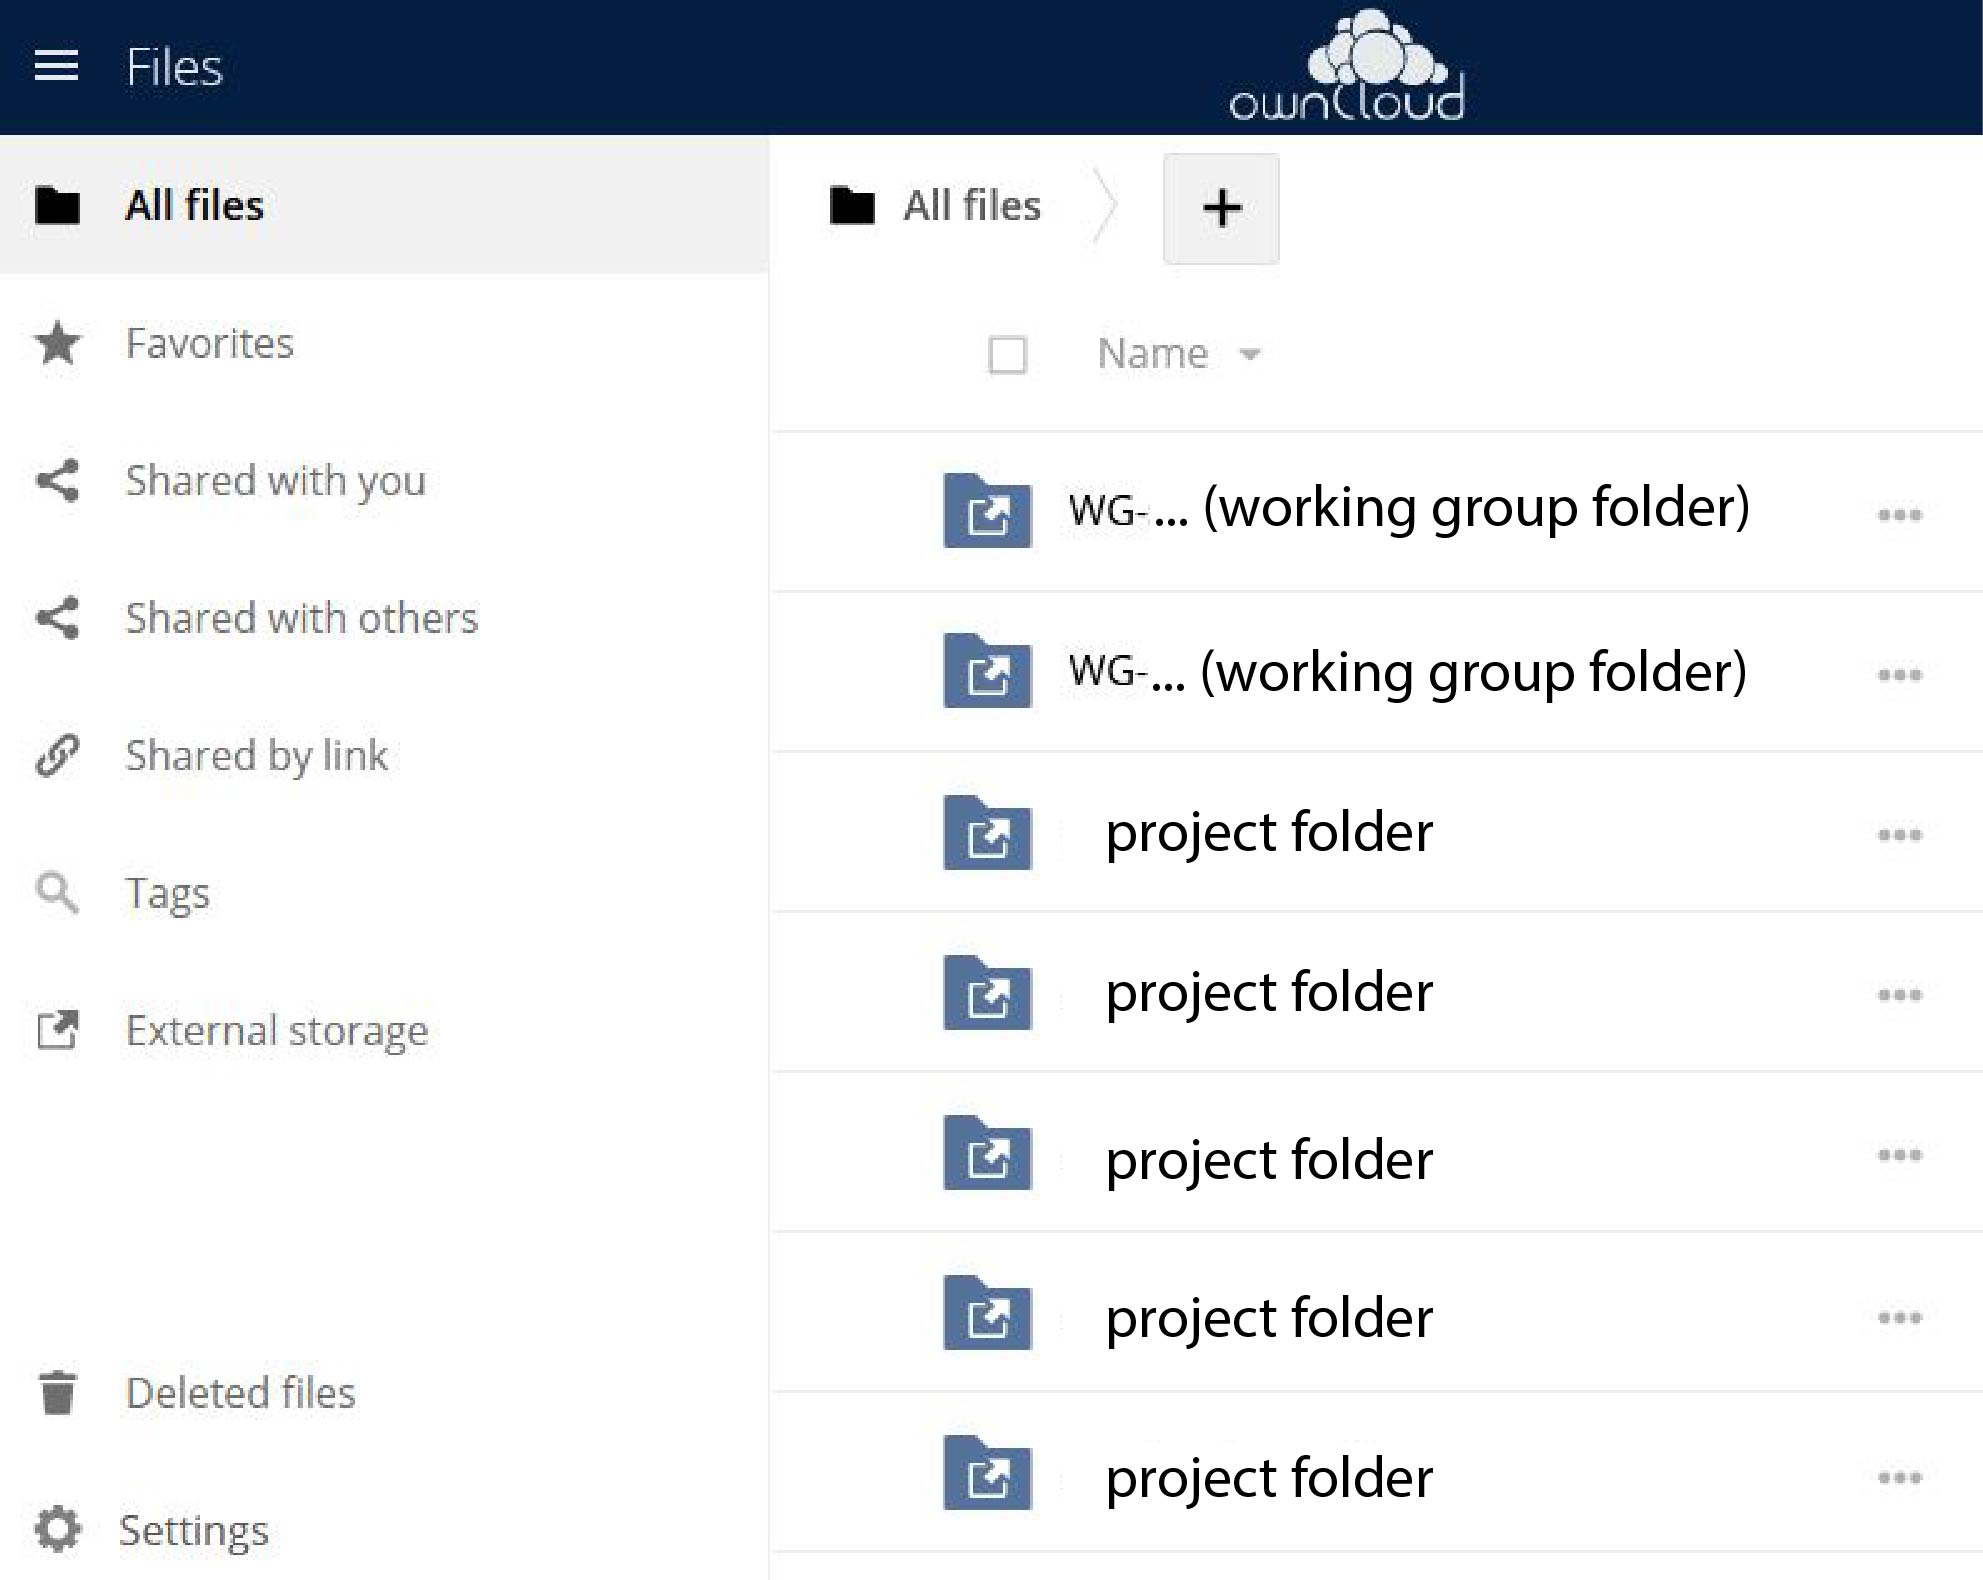1983x1580 pixels.
Task: Click the plus button to add new file
Action: coord(1221,209)
